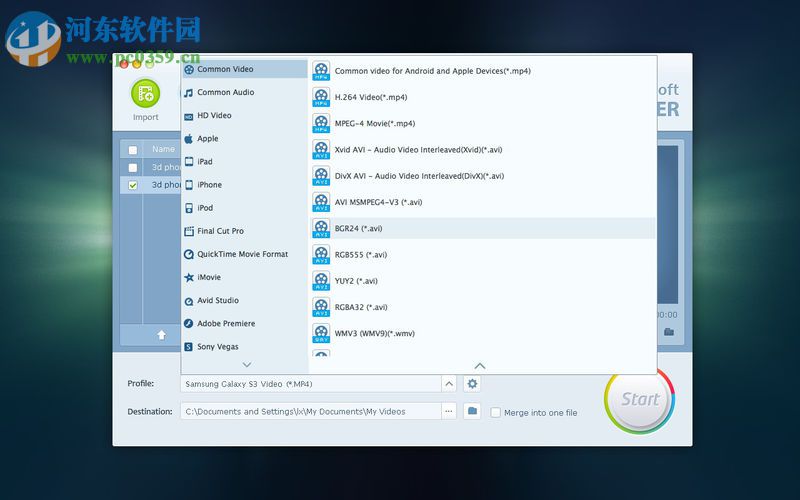Click the Xvid AVI format icon
Image resolution: width=800 pixels, height=500 pixels.
321,149
